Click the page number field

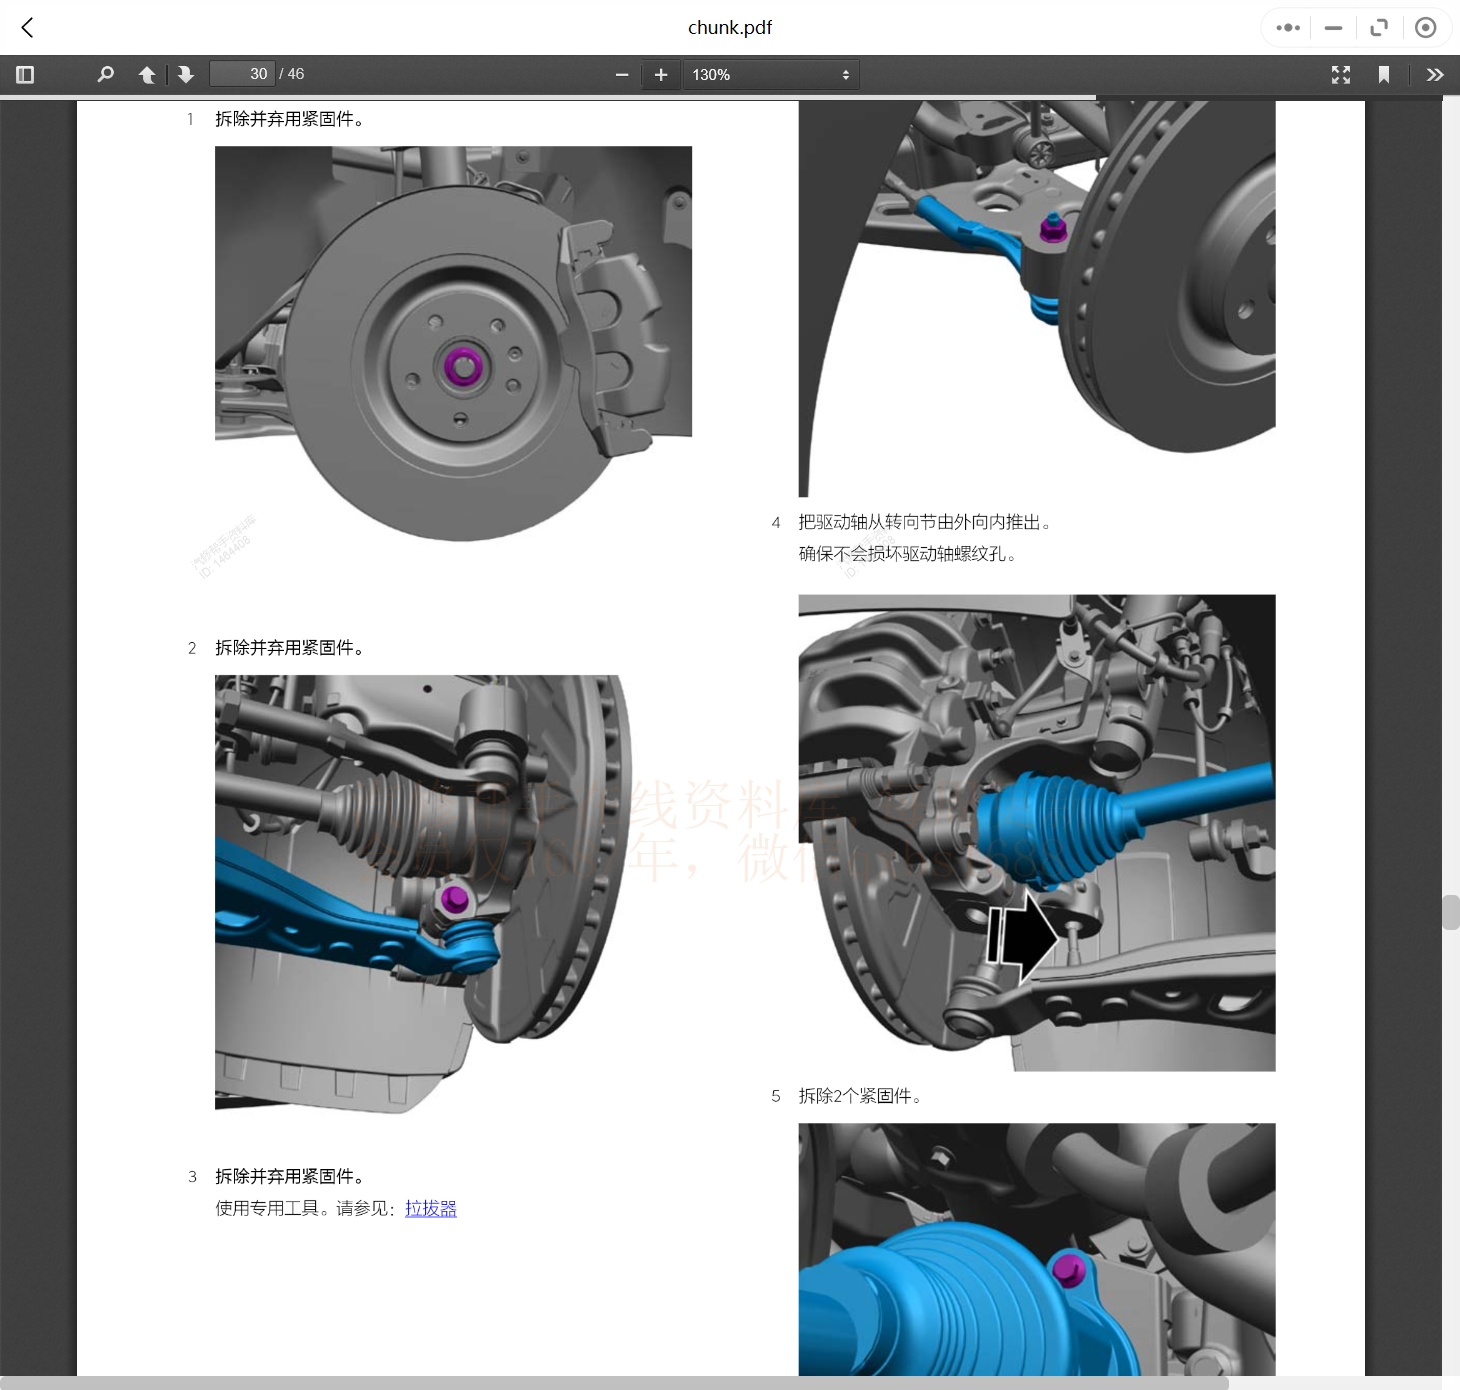[x=242, y=74]
